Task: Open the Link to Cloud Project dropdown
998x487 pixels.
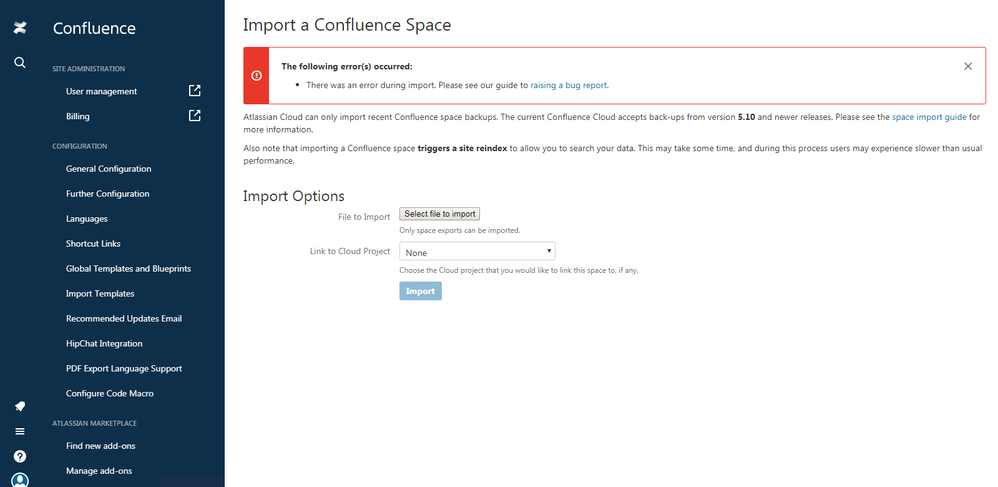Action: pyautogui.click(x=477, y=251)
